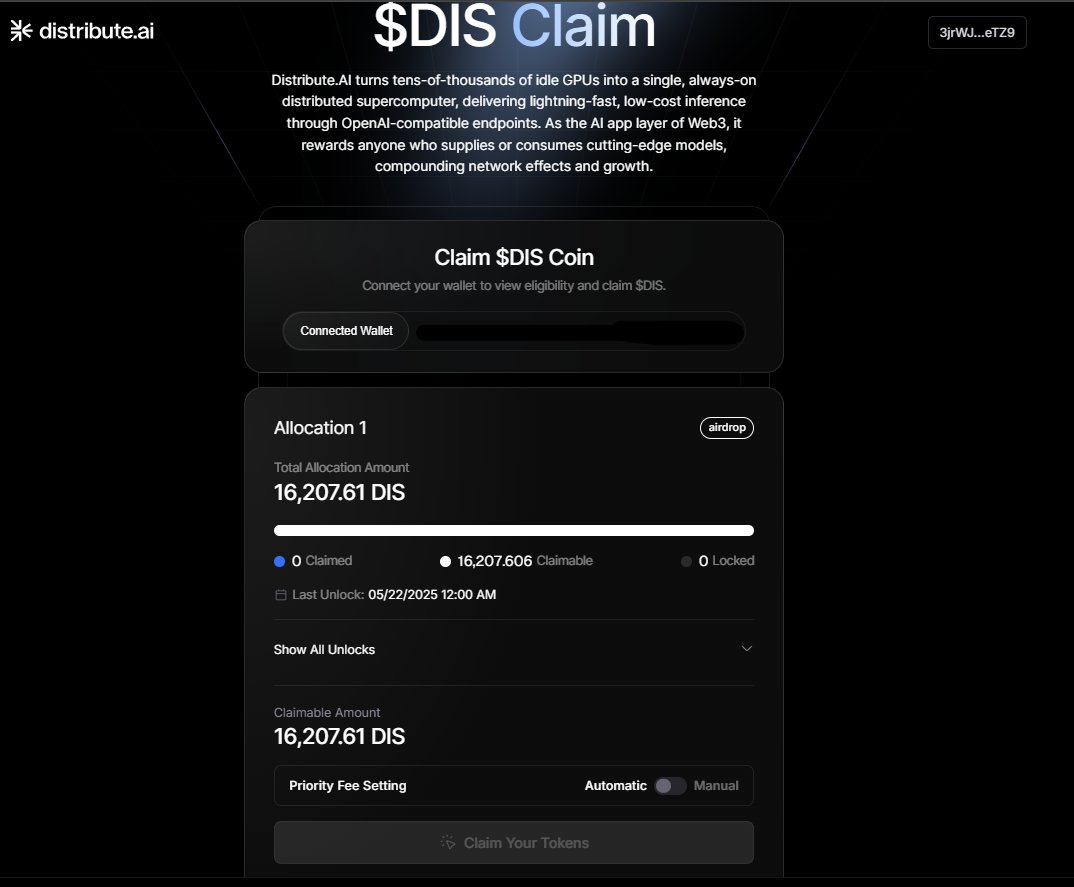Click the airdrop badge
The width and height of the screenshot is (1074, 887).
pyautogui.click(x=727, y=427)
